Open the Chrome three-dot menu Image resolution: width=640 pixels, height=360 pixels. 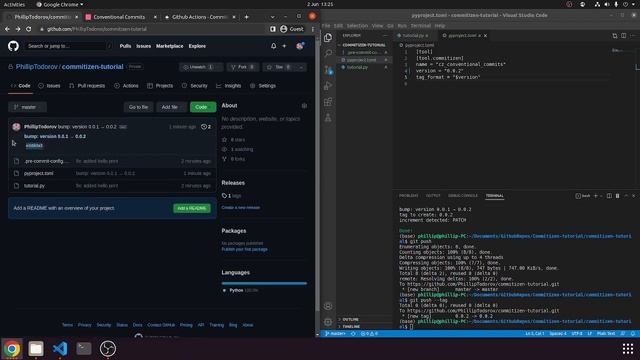(x=312, y=29)
